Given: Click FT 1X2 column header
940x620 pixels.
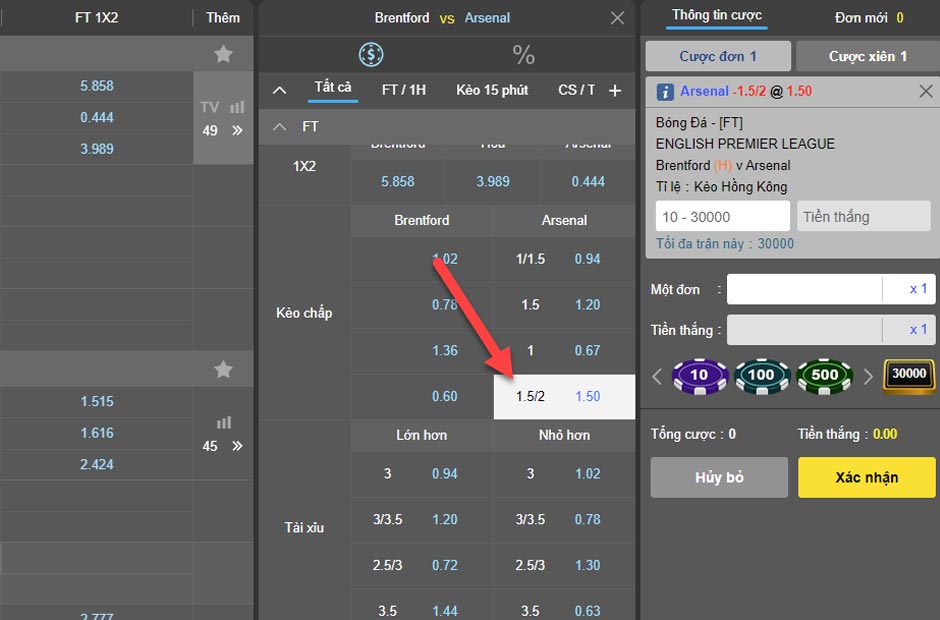Looking at the screenshot, I should pos(97,17).
